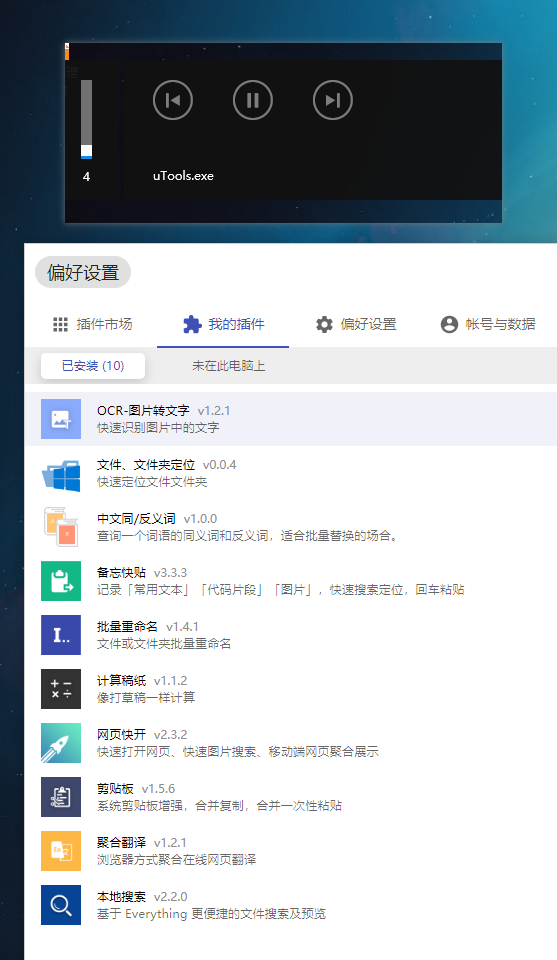Image resolution: width=557 pixels, height=960 pixels.
Task: Open the 偏好设置 gear tab
Action: [356, 324]
